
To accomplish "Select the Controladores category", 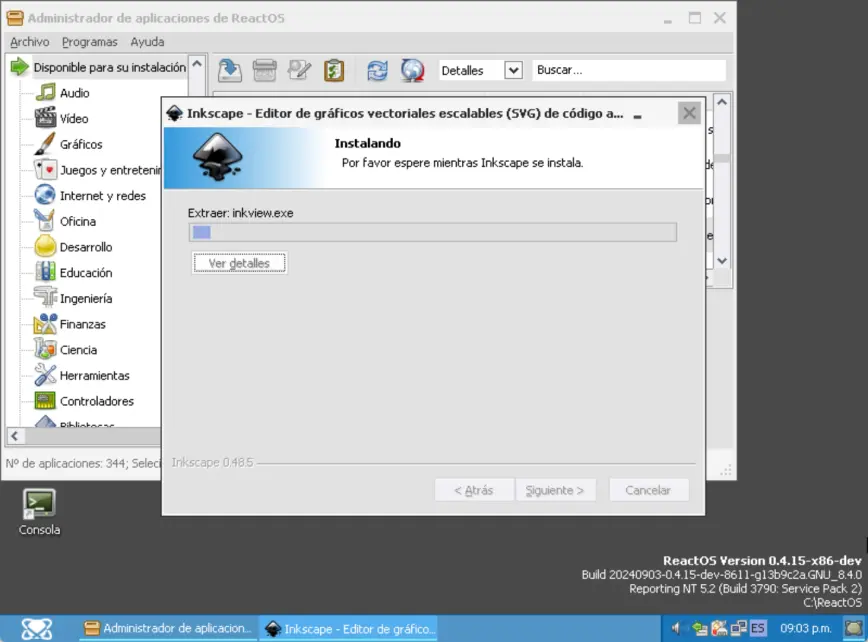I will [x=96, y=401].
